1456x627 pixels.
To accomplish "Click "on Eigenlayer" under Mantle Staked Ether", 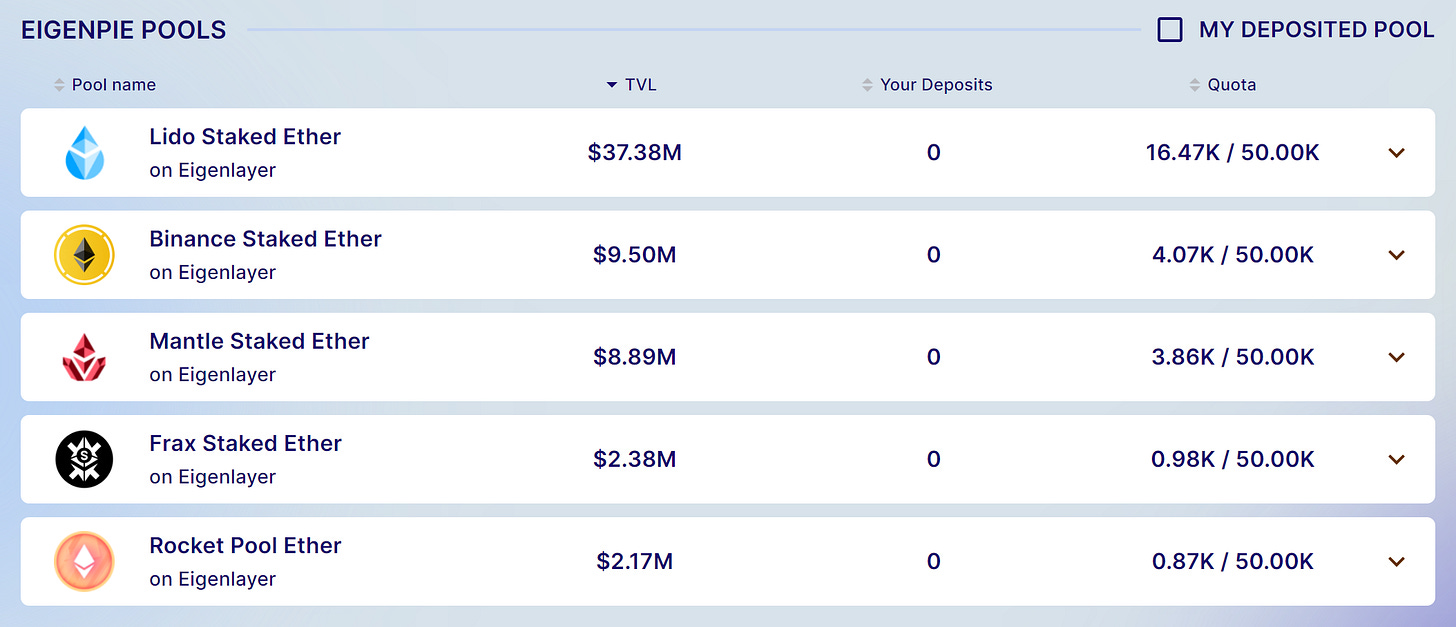I will [212, 374].
